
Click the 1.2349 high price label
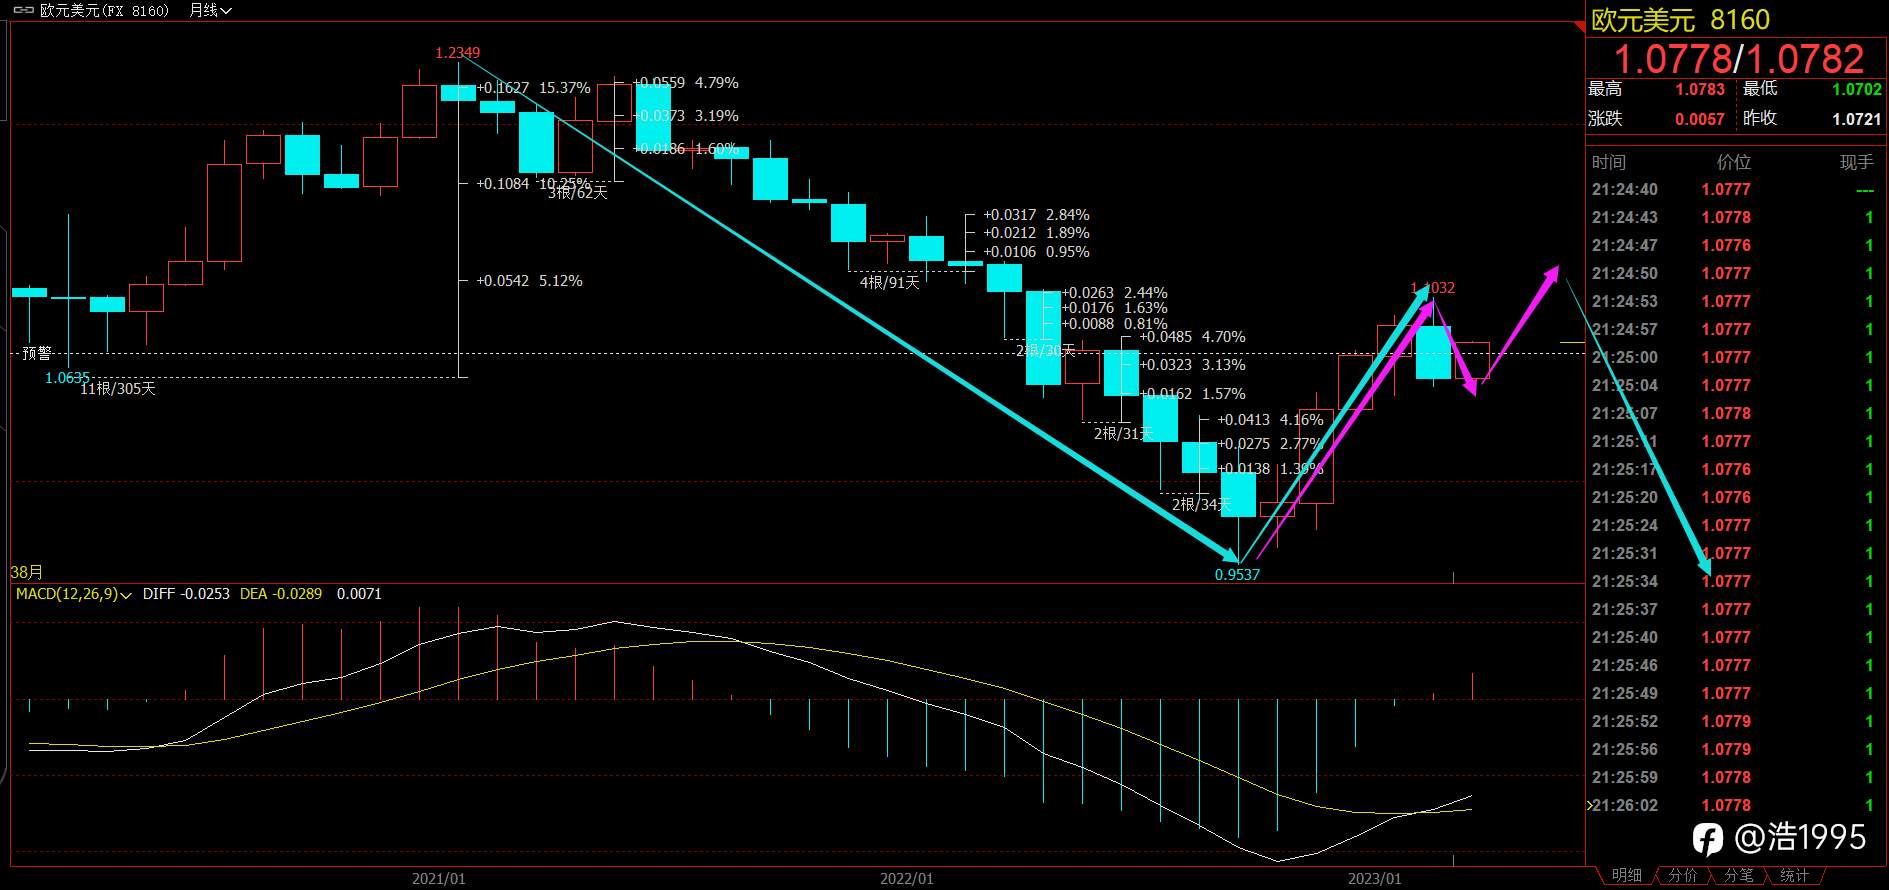click(x=457, y=53)
